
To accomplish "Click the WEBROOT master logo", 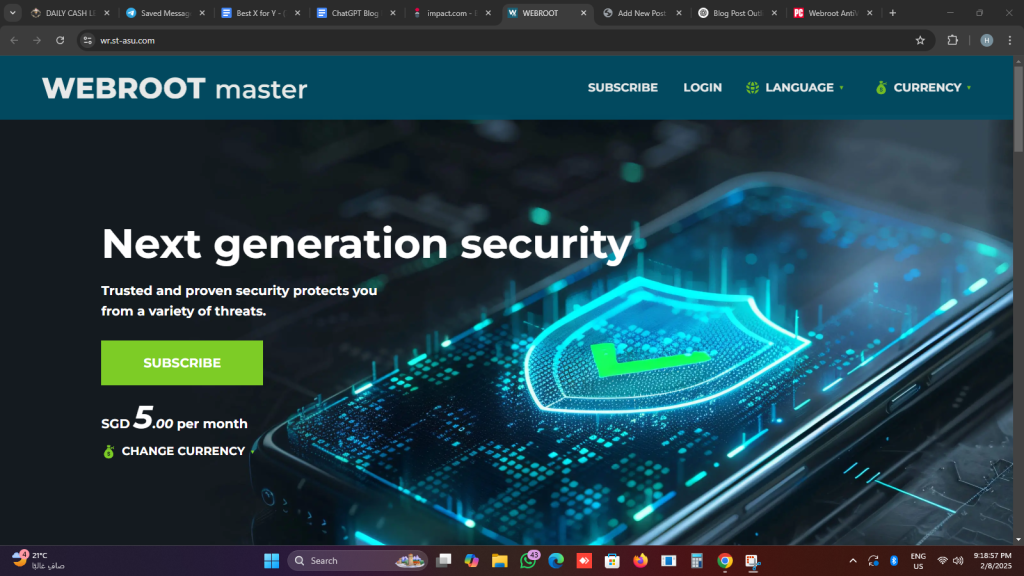I will point(174,89).
